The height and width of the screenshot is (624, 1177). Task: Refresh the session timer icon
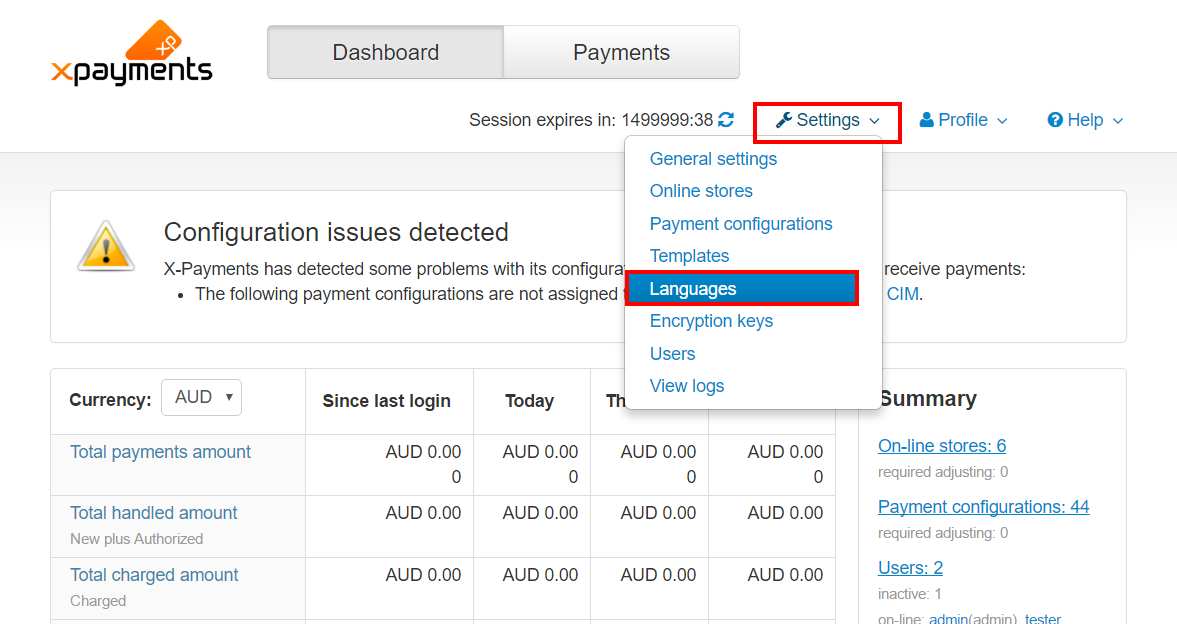pos(726,120)
